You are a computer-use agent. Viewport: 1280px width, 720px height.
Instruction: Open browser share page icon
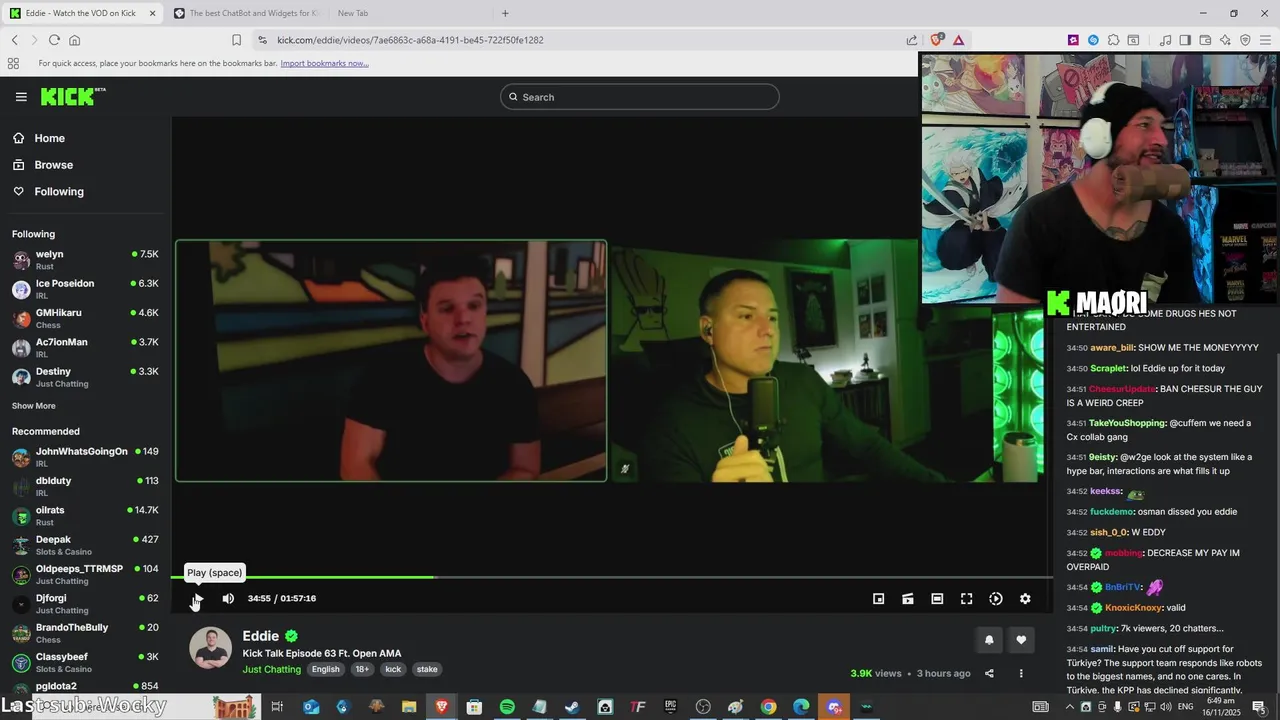coord(912,40)
